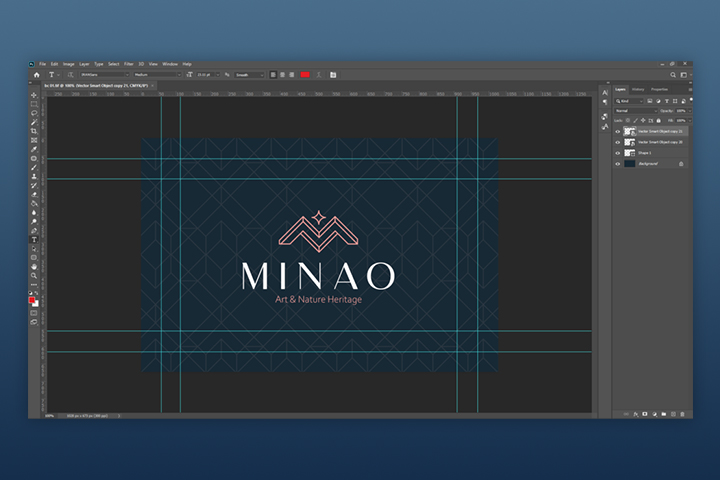Select the Frame tool
Image resolution: width=720 pixels, height=480 pixels.
[34, 140]
